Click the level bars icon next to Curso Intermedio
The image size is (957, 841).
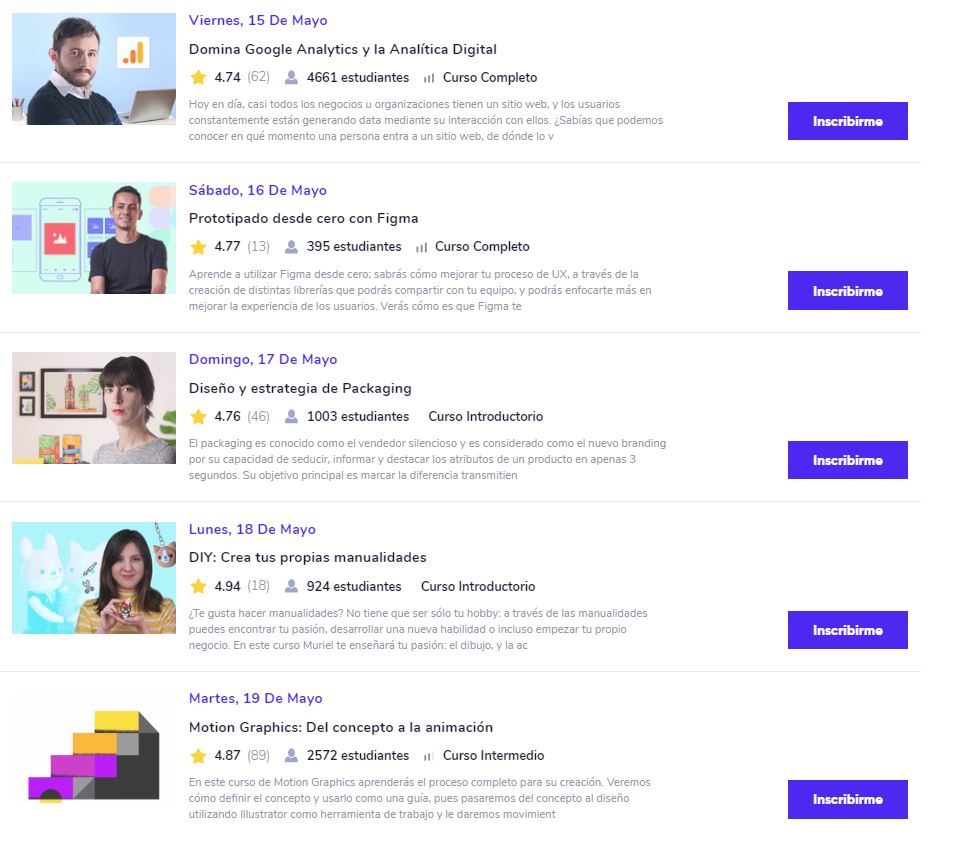click(x=429, y=756)
